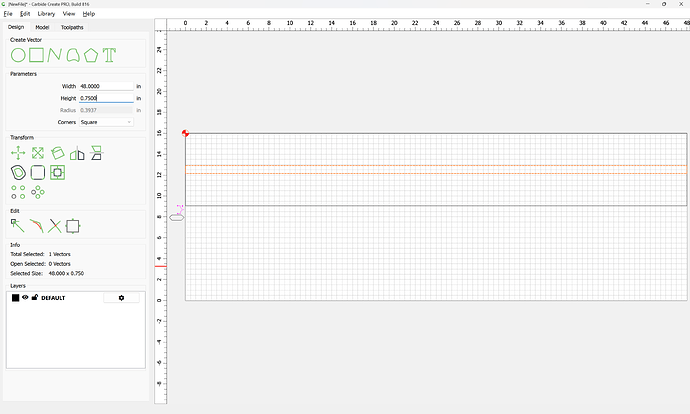Select the Create Polygon tool

click(x=91, y=55)
